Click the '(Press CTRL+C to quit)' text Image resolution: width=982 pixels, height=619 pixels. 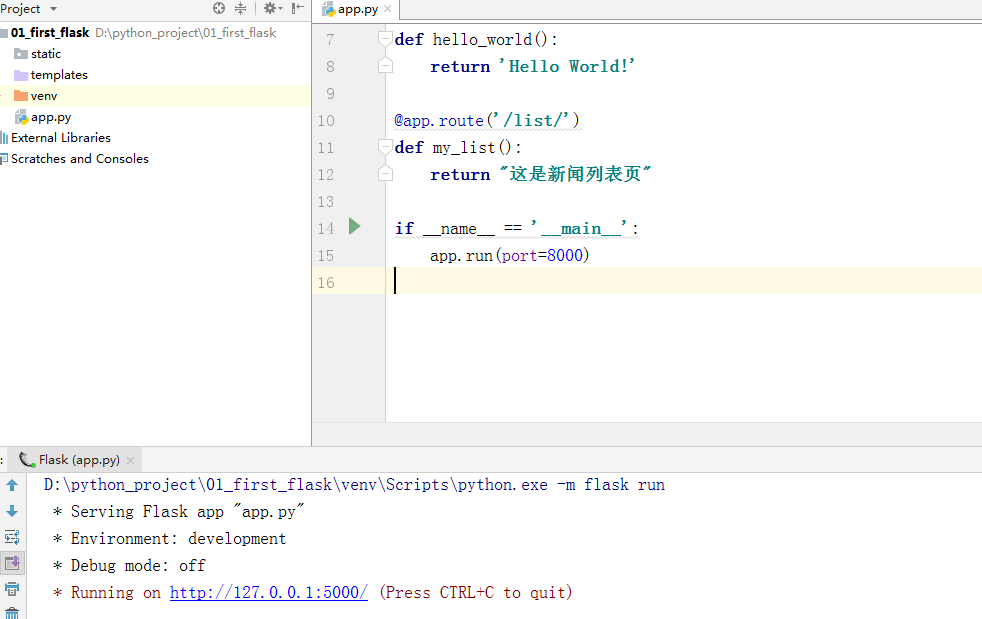click(476, 593)
